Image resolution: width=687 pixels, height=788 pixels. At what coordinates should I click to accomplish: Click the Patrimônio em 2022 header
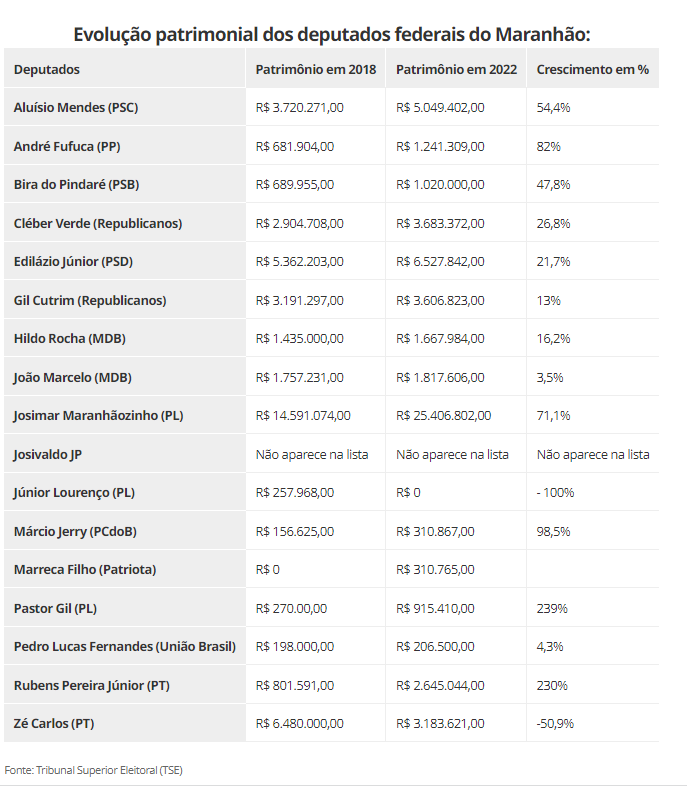coord(456,69)
